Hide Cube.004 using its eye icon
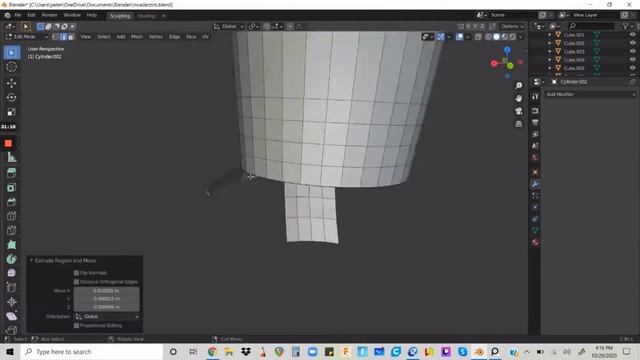The image size is (640, 360). (633, 60)
